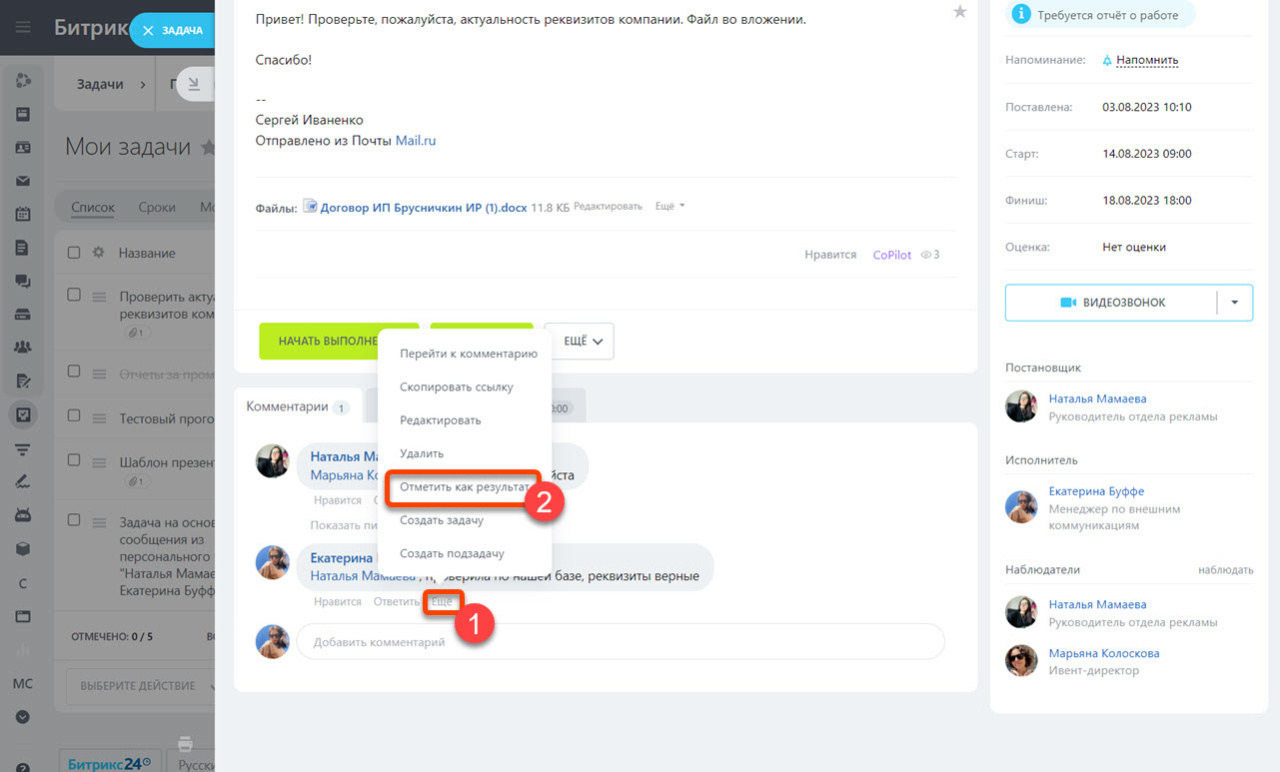Viewport: 1280px width, 772px height.
Task: Click the printer icon at the bottom
Action: [x=184, y=743]
